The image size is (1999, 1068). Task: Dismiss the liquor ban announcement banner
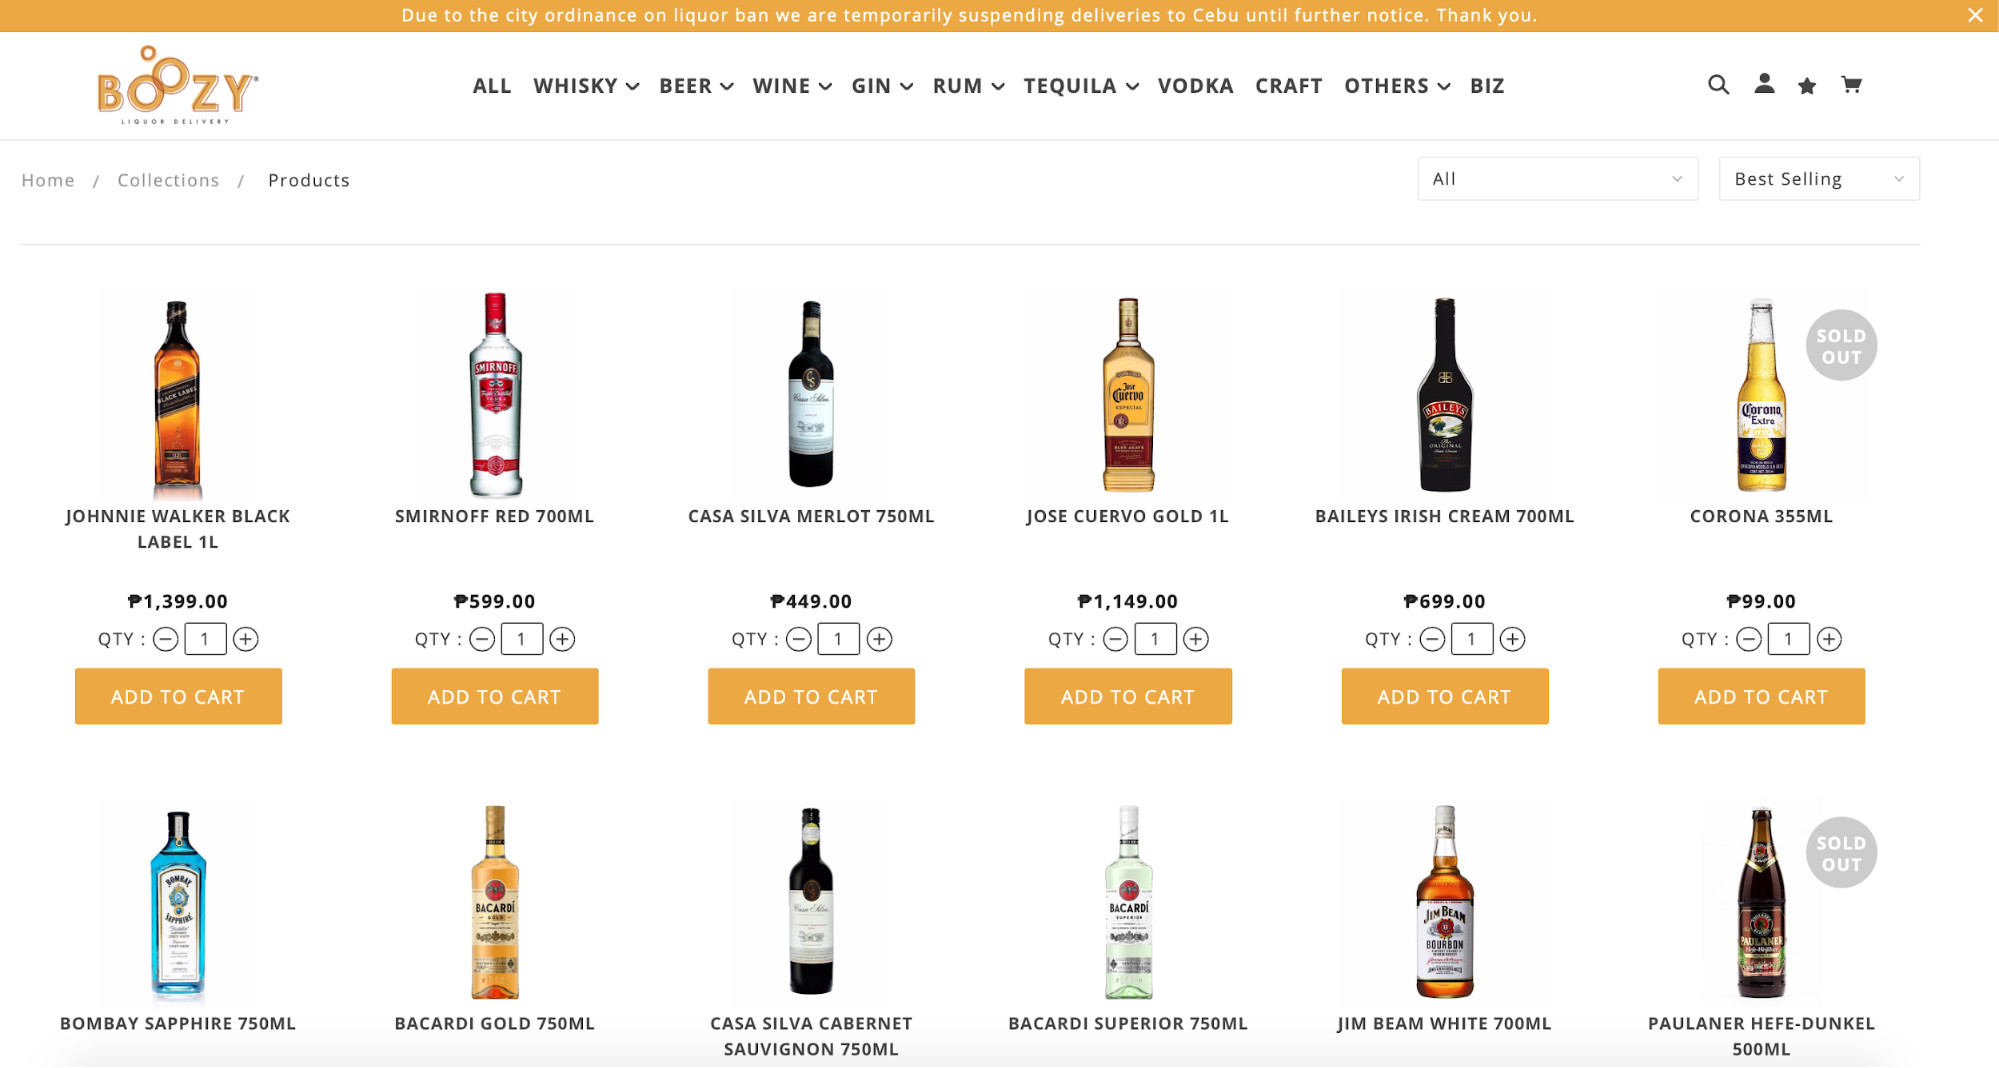[x=1975, y=15]
